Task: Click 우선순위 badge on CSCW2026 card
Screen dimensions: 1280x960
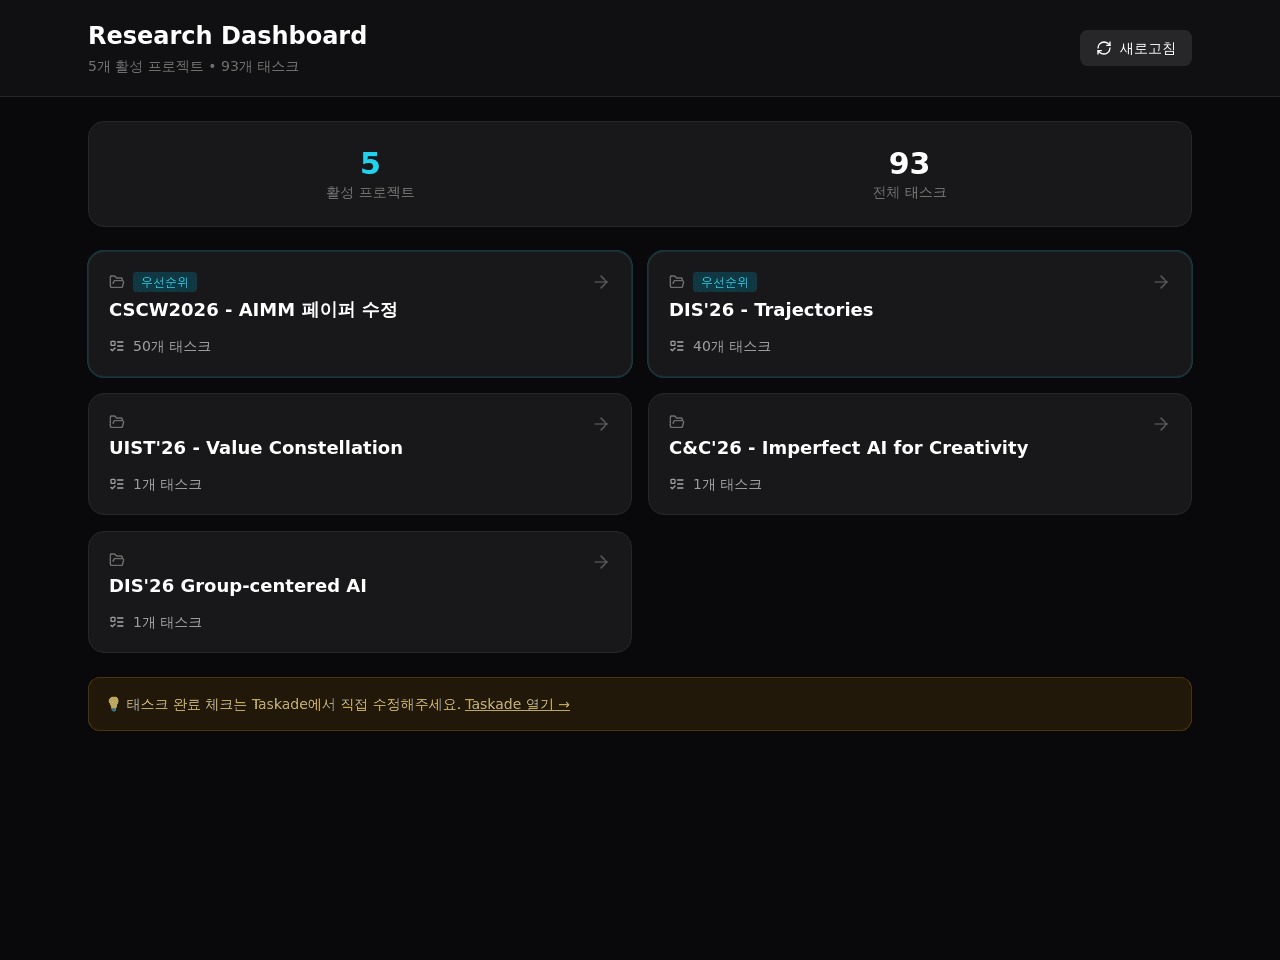Action: [x=165, y=282]
